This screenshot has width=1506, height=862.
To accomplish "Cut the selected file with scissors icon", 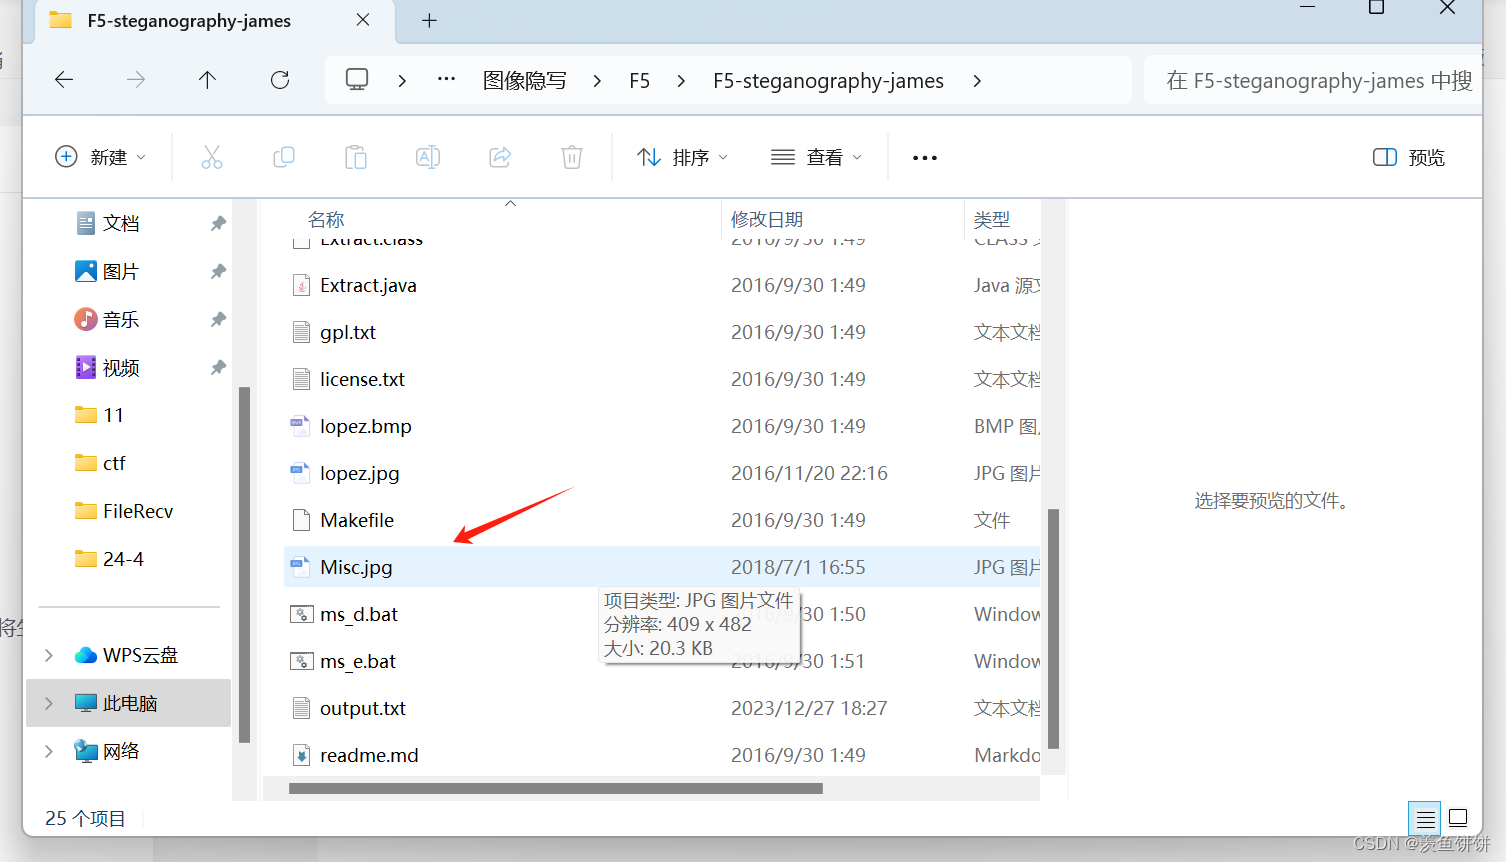I will click(x=211, y=157).
